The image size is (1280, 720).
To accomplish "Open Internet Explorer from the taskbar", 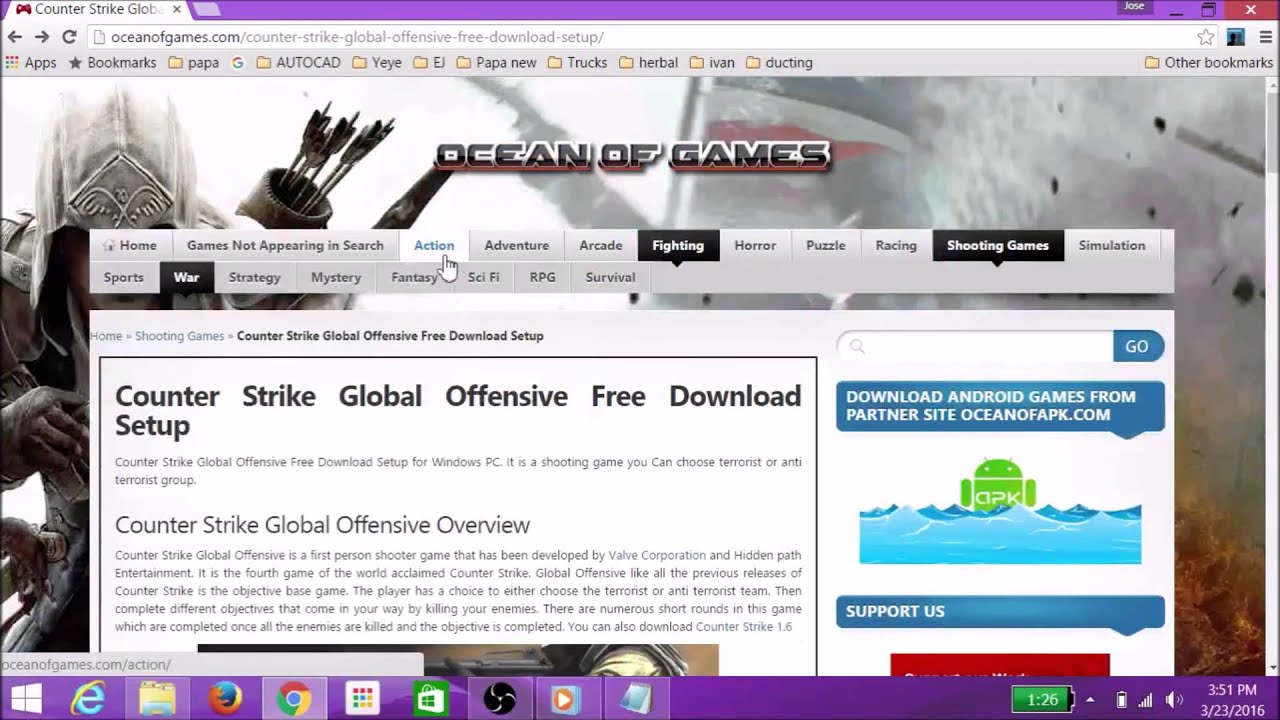I will pos(88,698).
